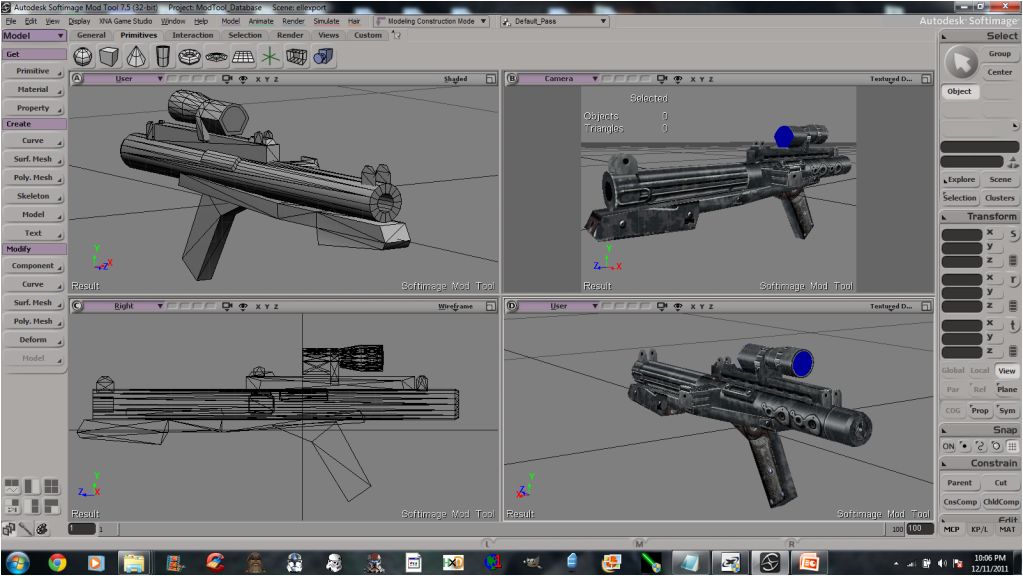Click the timeline scrub bar
The height and width of the screenshot is (576, 1023).
point(501,529)
